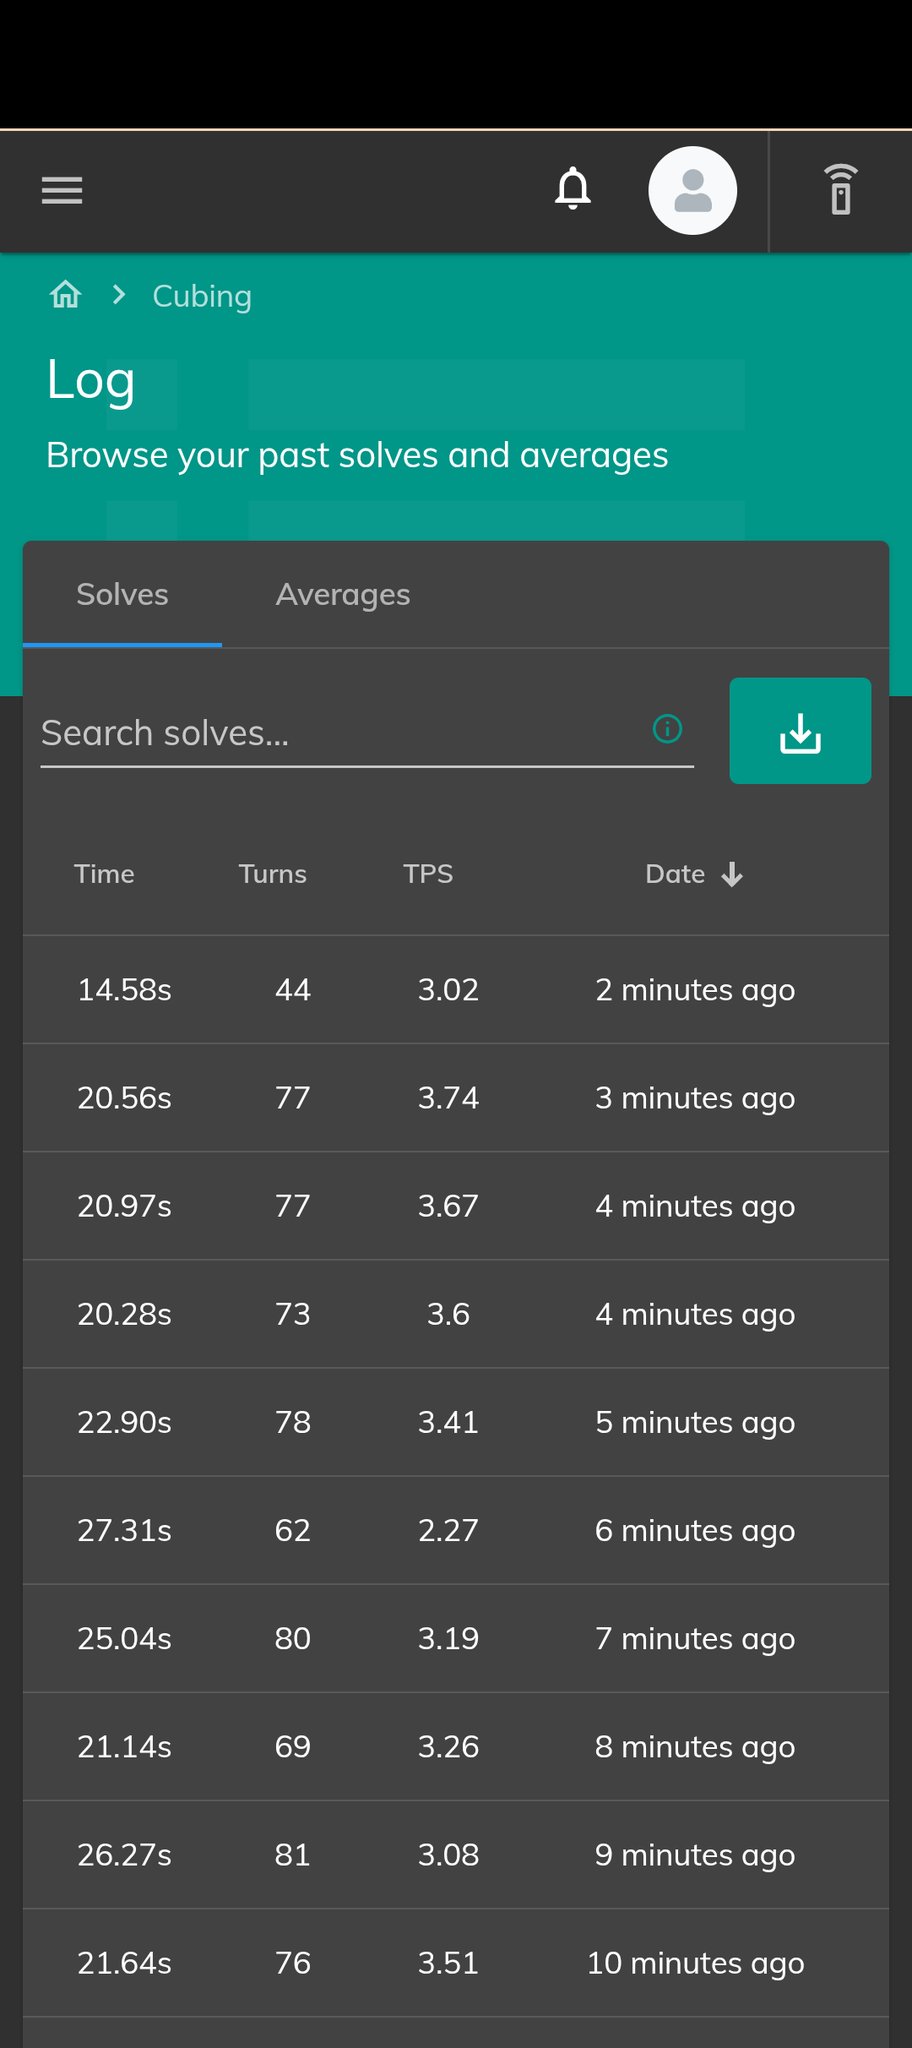Sort the table by Turns column
The height and width of the screenshot is (2048, 912).
(x=272, y=874)
